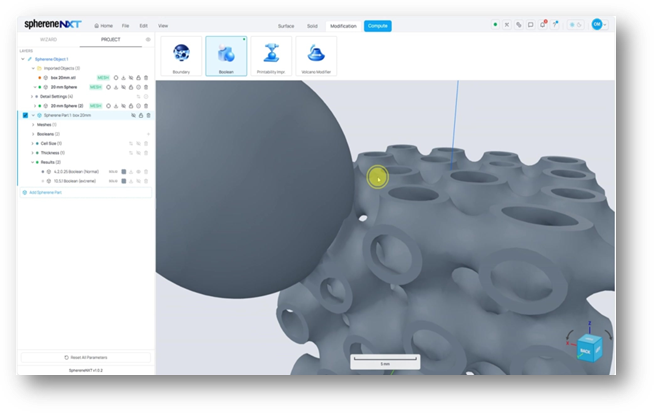Add a new Boolean with plus icon
This screenshot has height=414, width=654.
[148, 134]
